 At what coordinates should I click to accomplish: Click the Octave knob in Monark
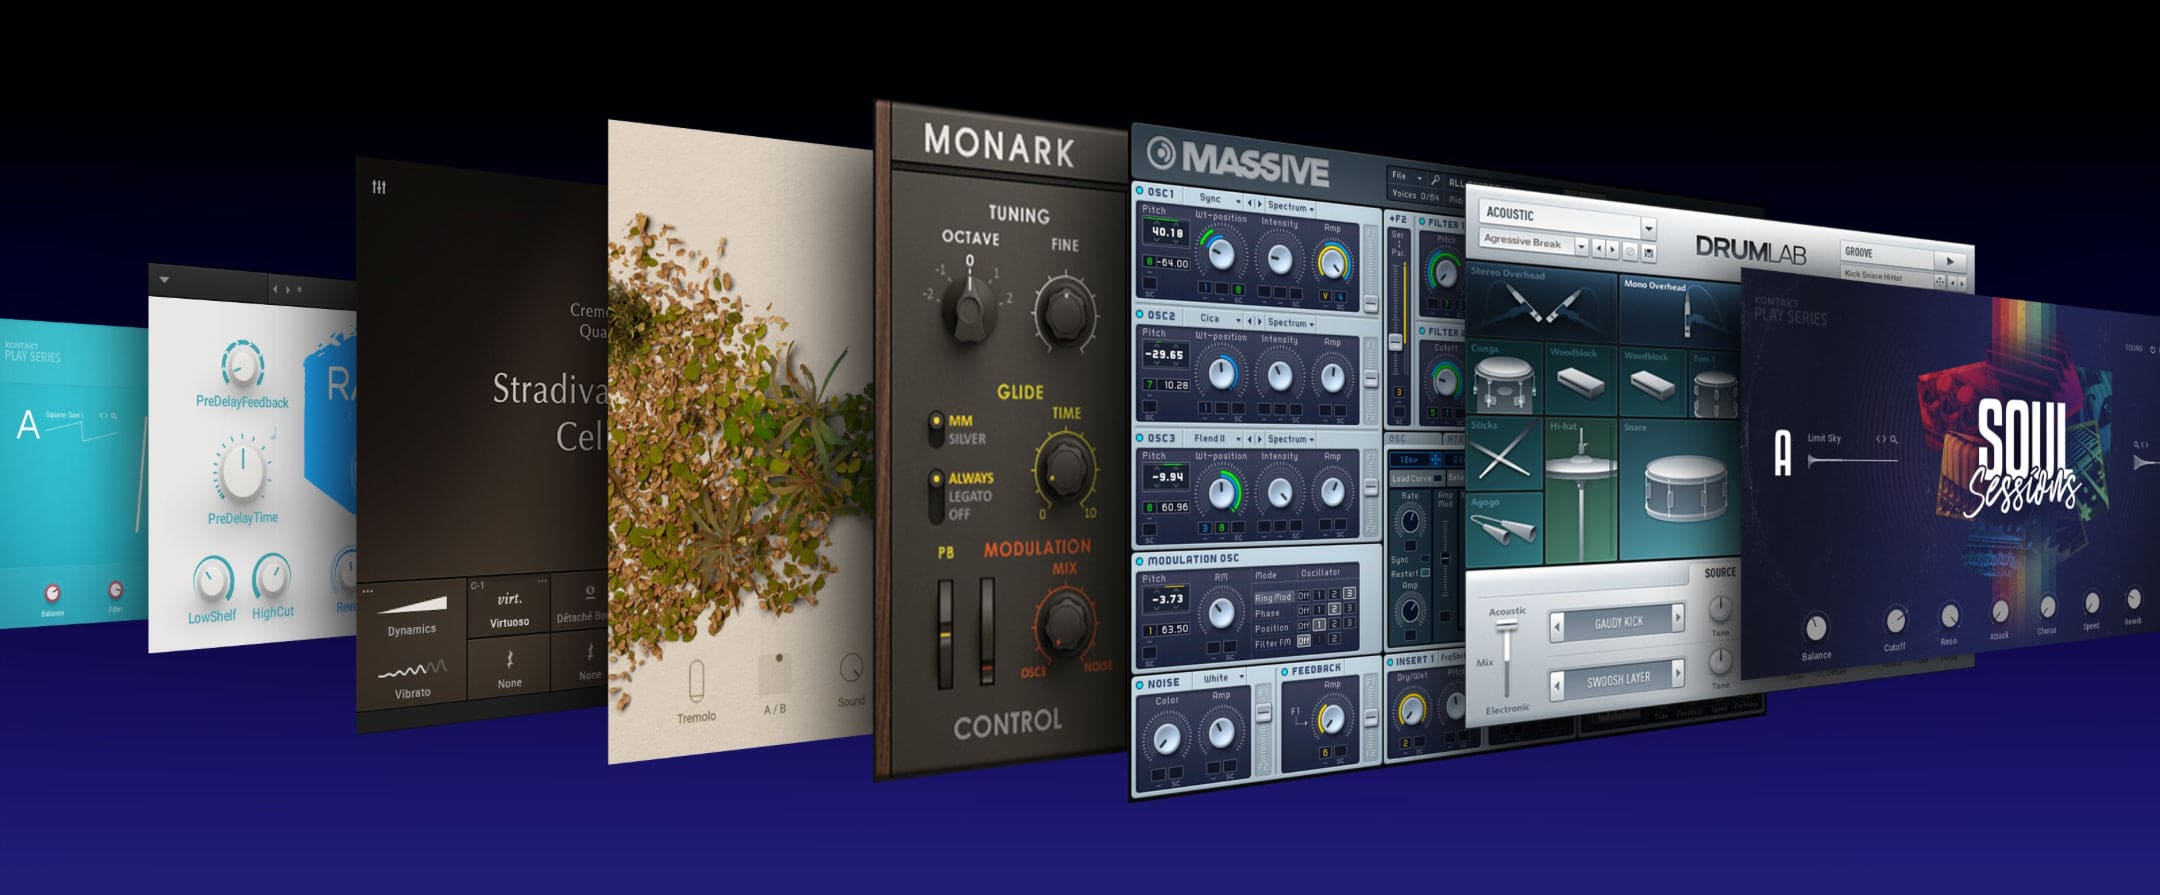[968, 310]
